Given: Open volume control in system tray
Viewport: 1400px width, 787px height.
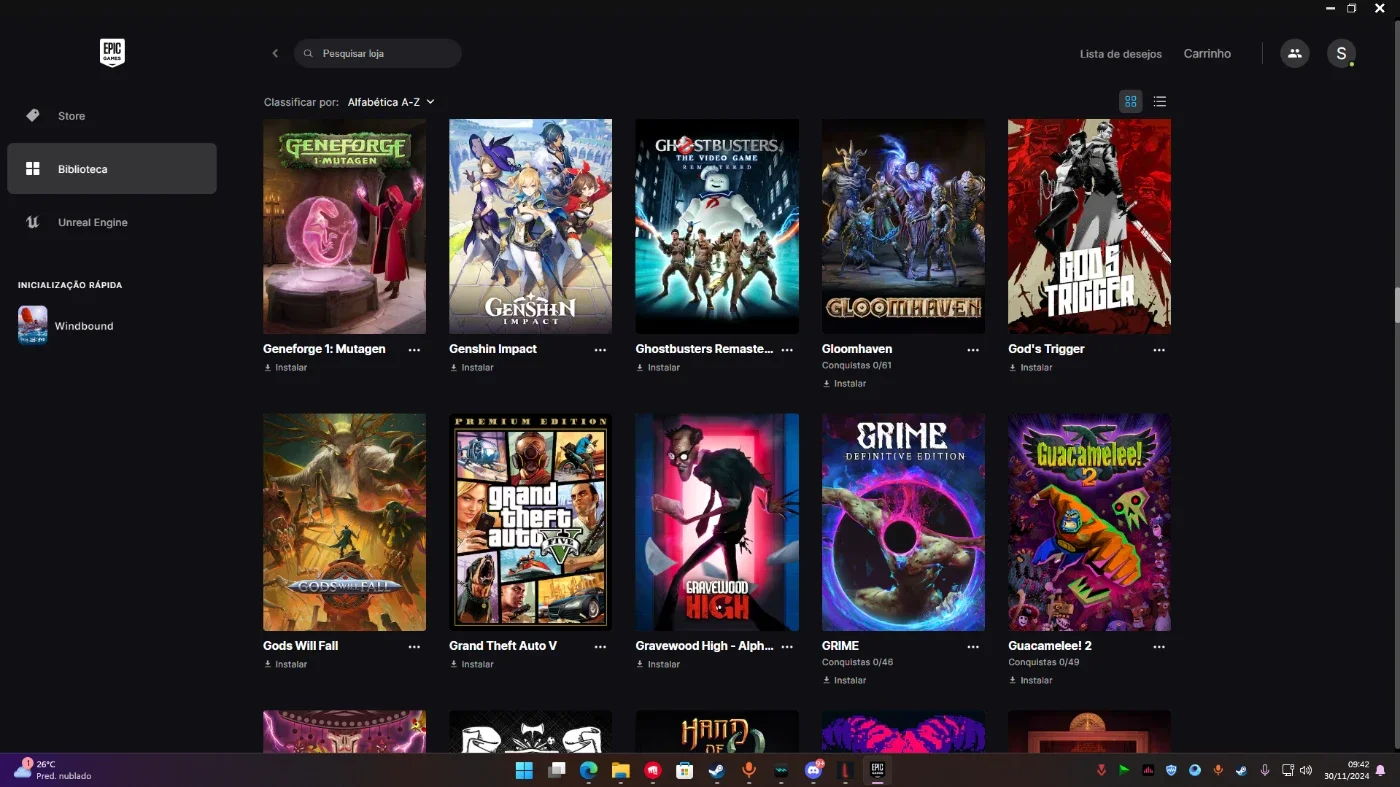Looking at the screenshot, I should pyautogui.click(x=1306, y=770).
